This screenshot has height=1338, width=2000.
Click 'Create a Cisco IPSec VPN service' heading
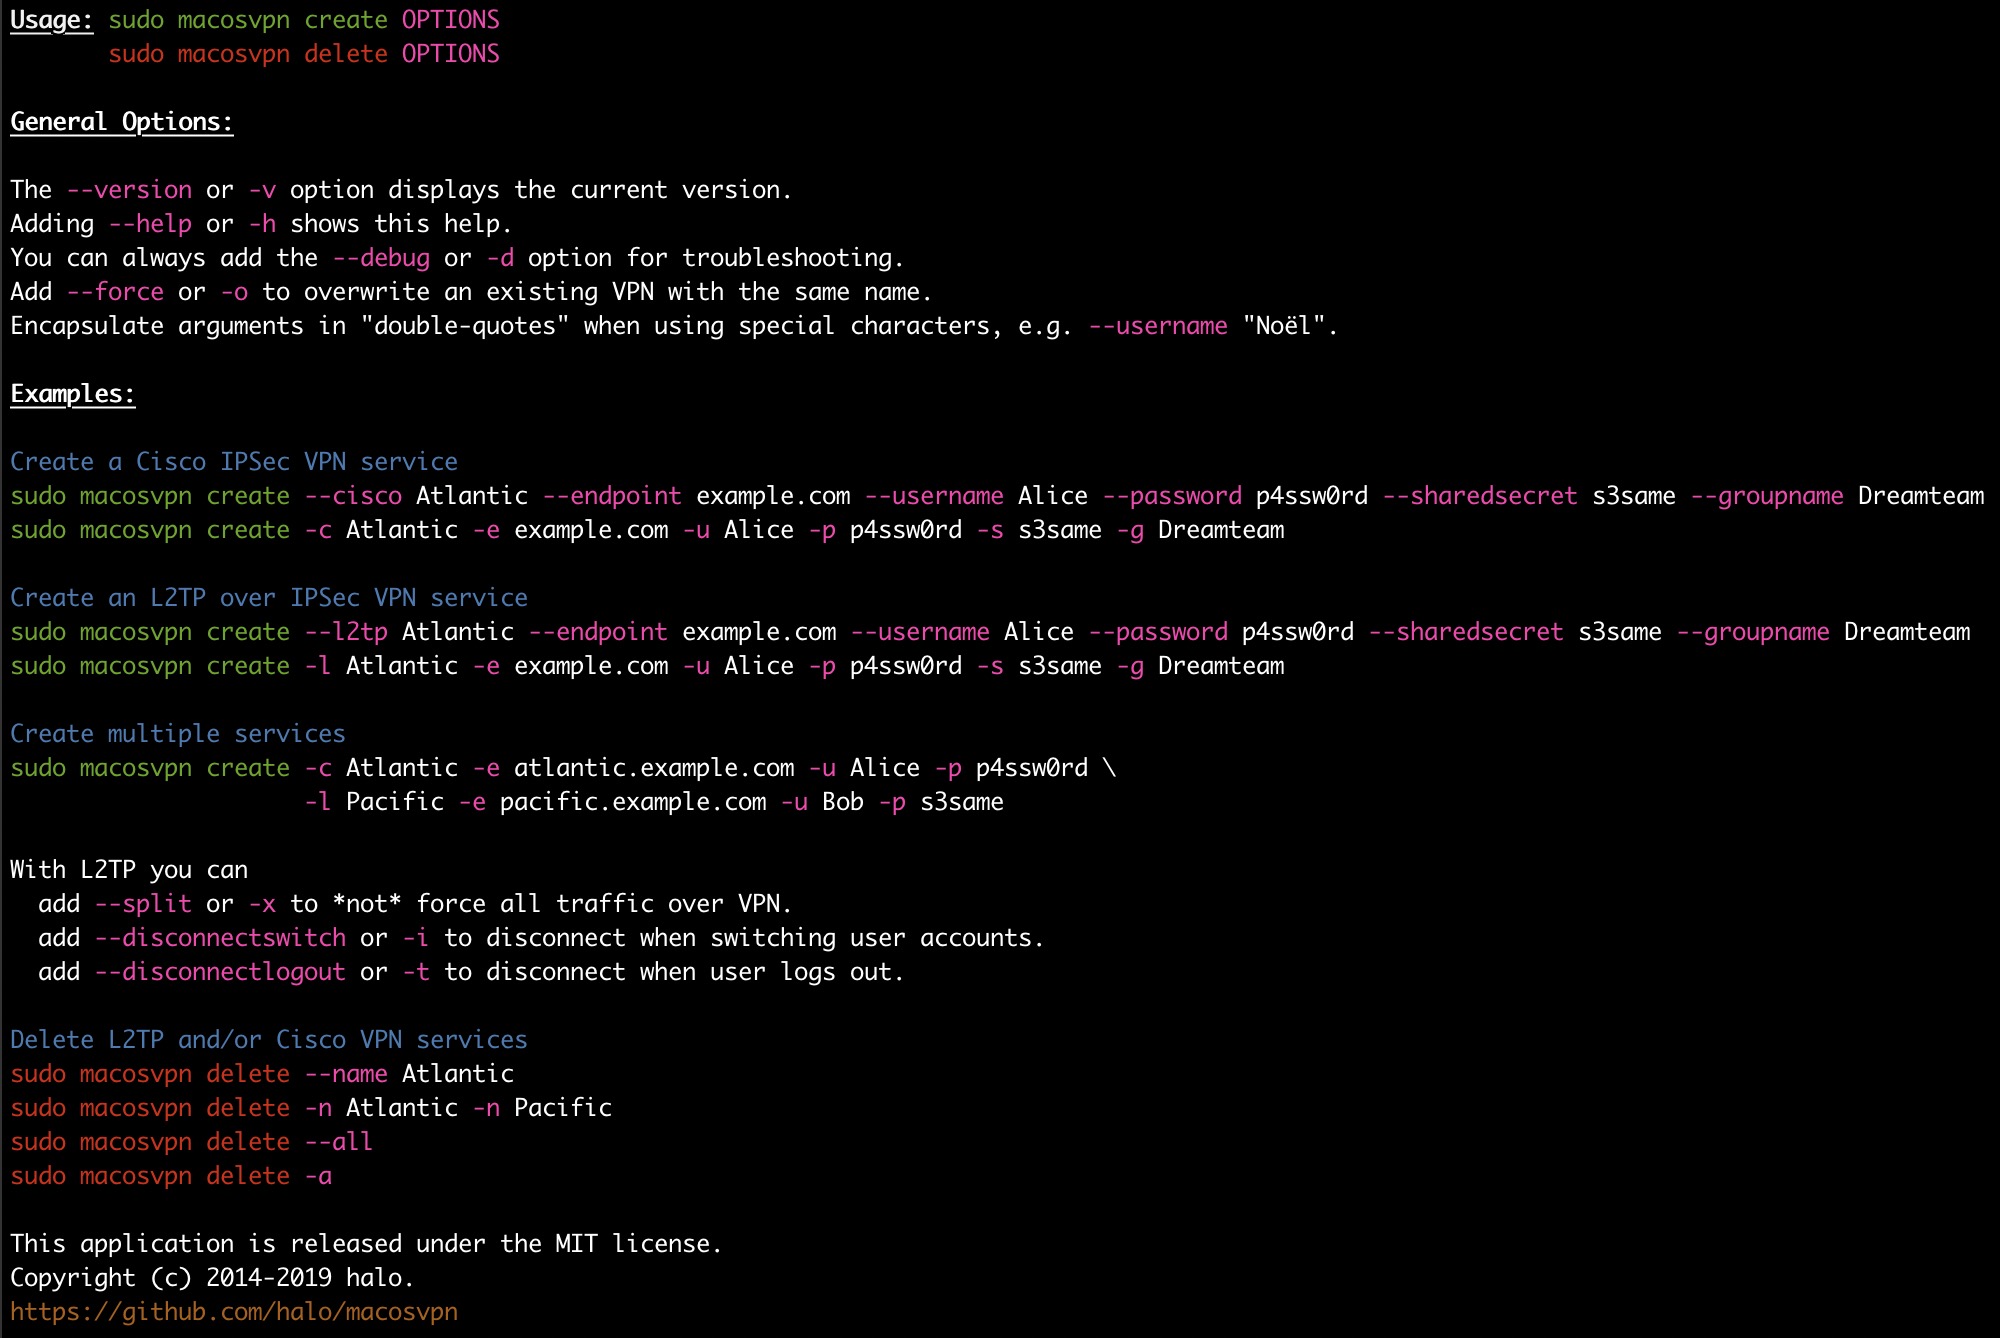click(x=234, y=462)
